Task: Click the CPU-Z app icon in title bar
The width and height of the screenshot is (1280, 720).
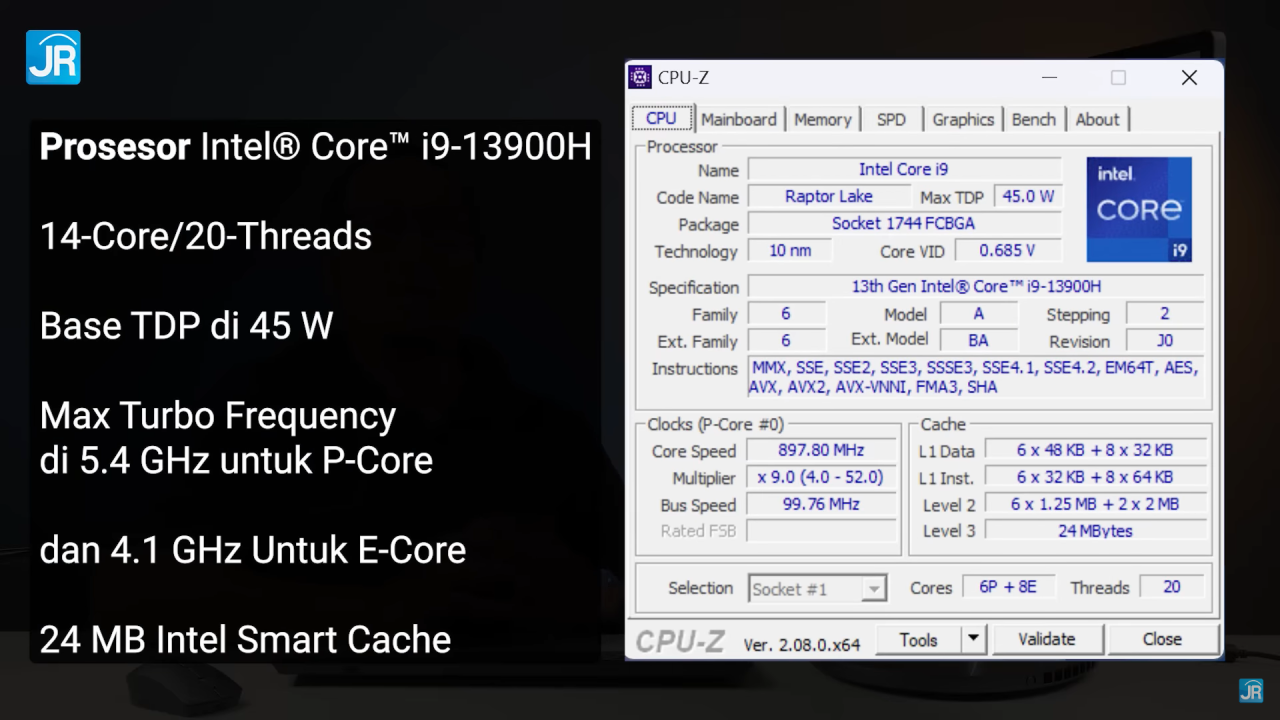Action: (x=640, y=78)
